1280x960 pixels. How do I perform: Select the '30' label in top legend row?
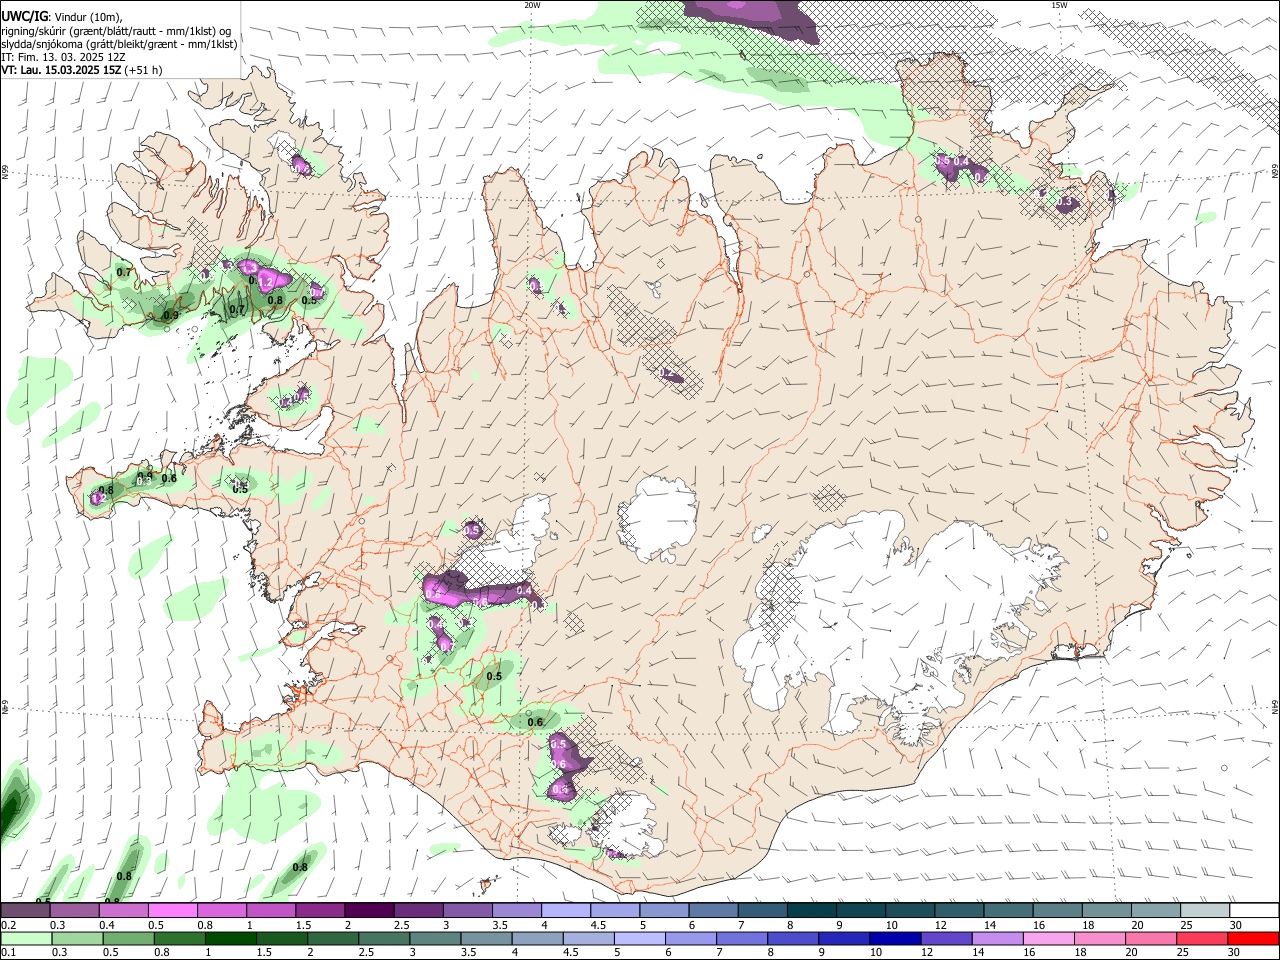tap(1236, 925)
